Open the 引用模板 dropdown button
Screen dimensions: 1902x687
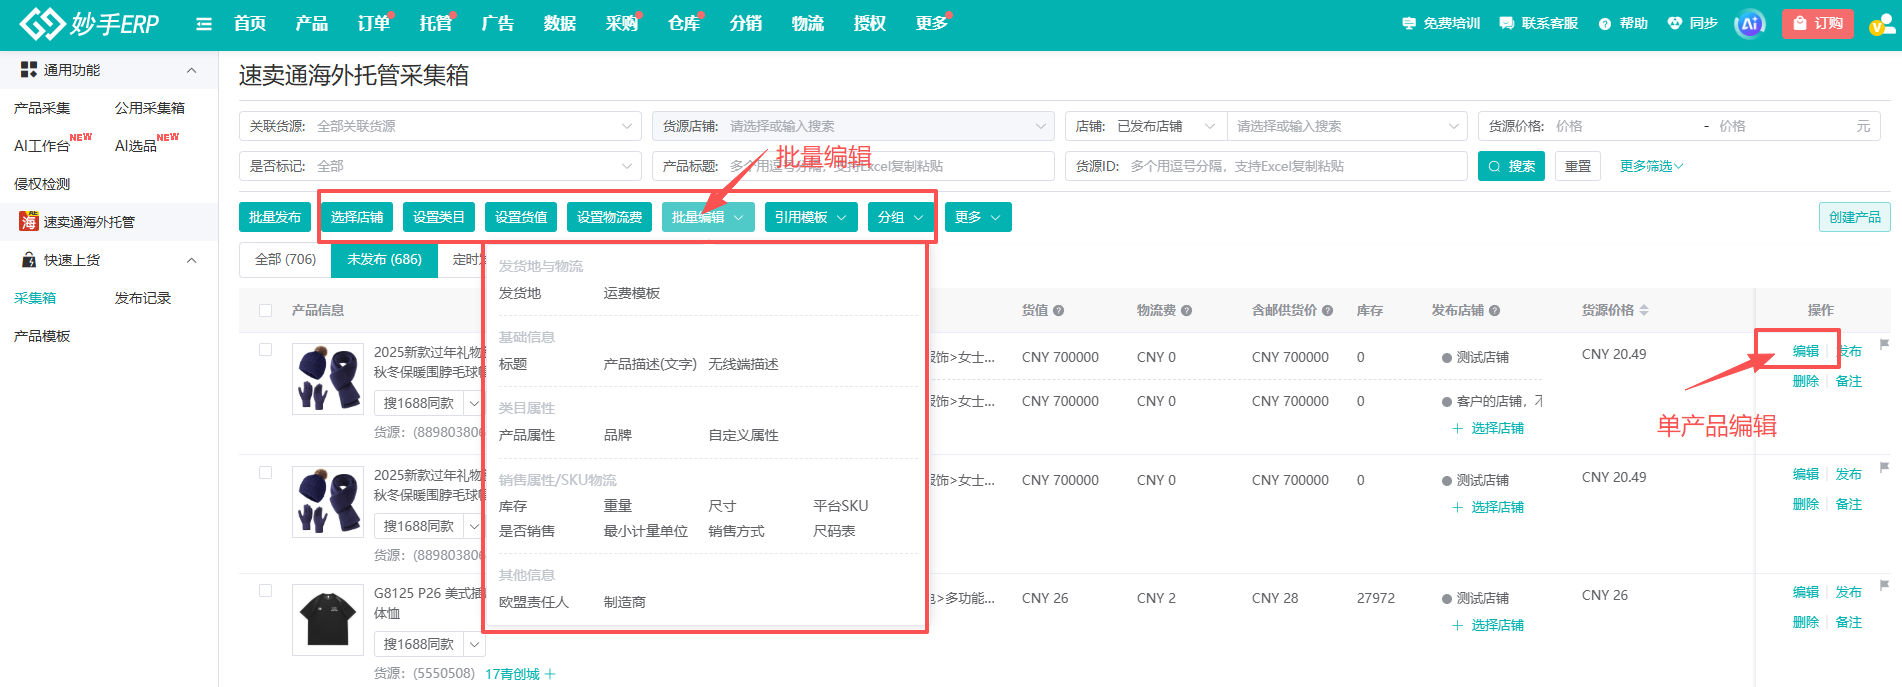811,217
